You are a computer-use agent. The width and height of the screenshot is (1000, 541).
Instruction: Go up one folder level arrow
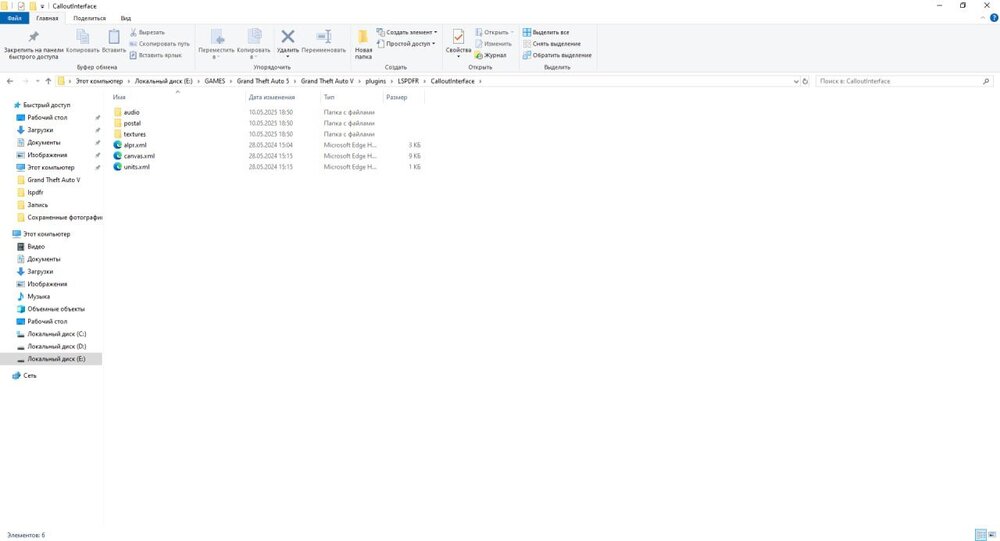tap(48, 81)
